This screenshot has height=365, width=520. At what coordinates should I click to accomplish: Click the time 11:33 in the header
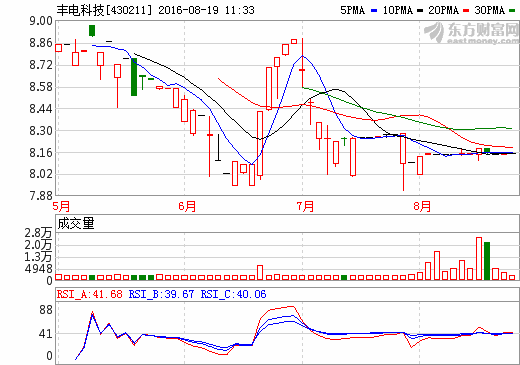239,10
